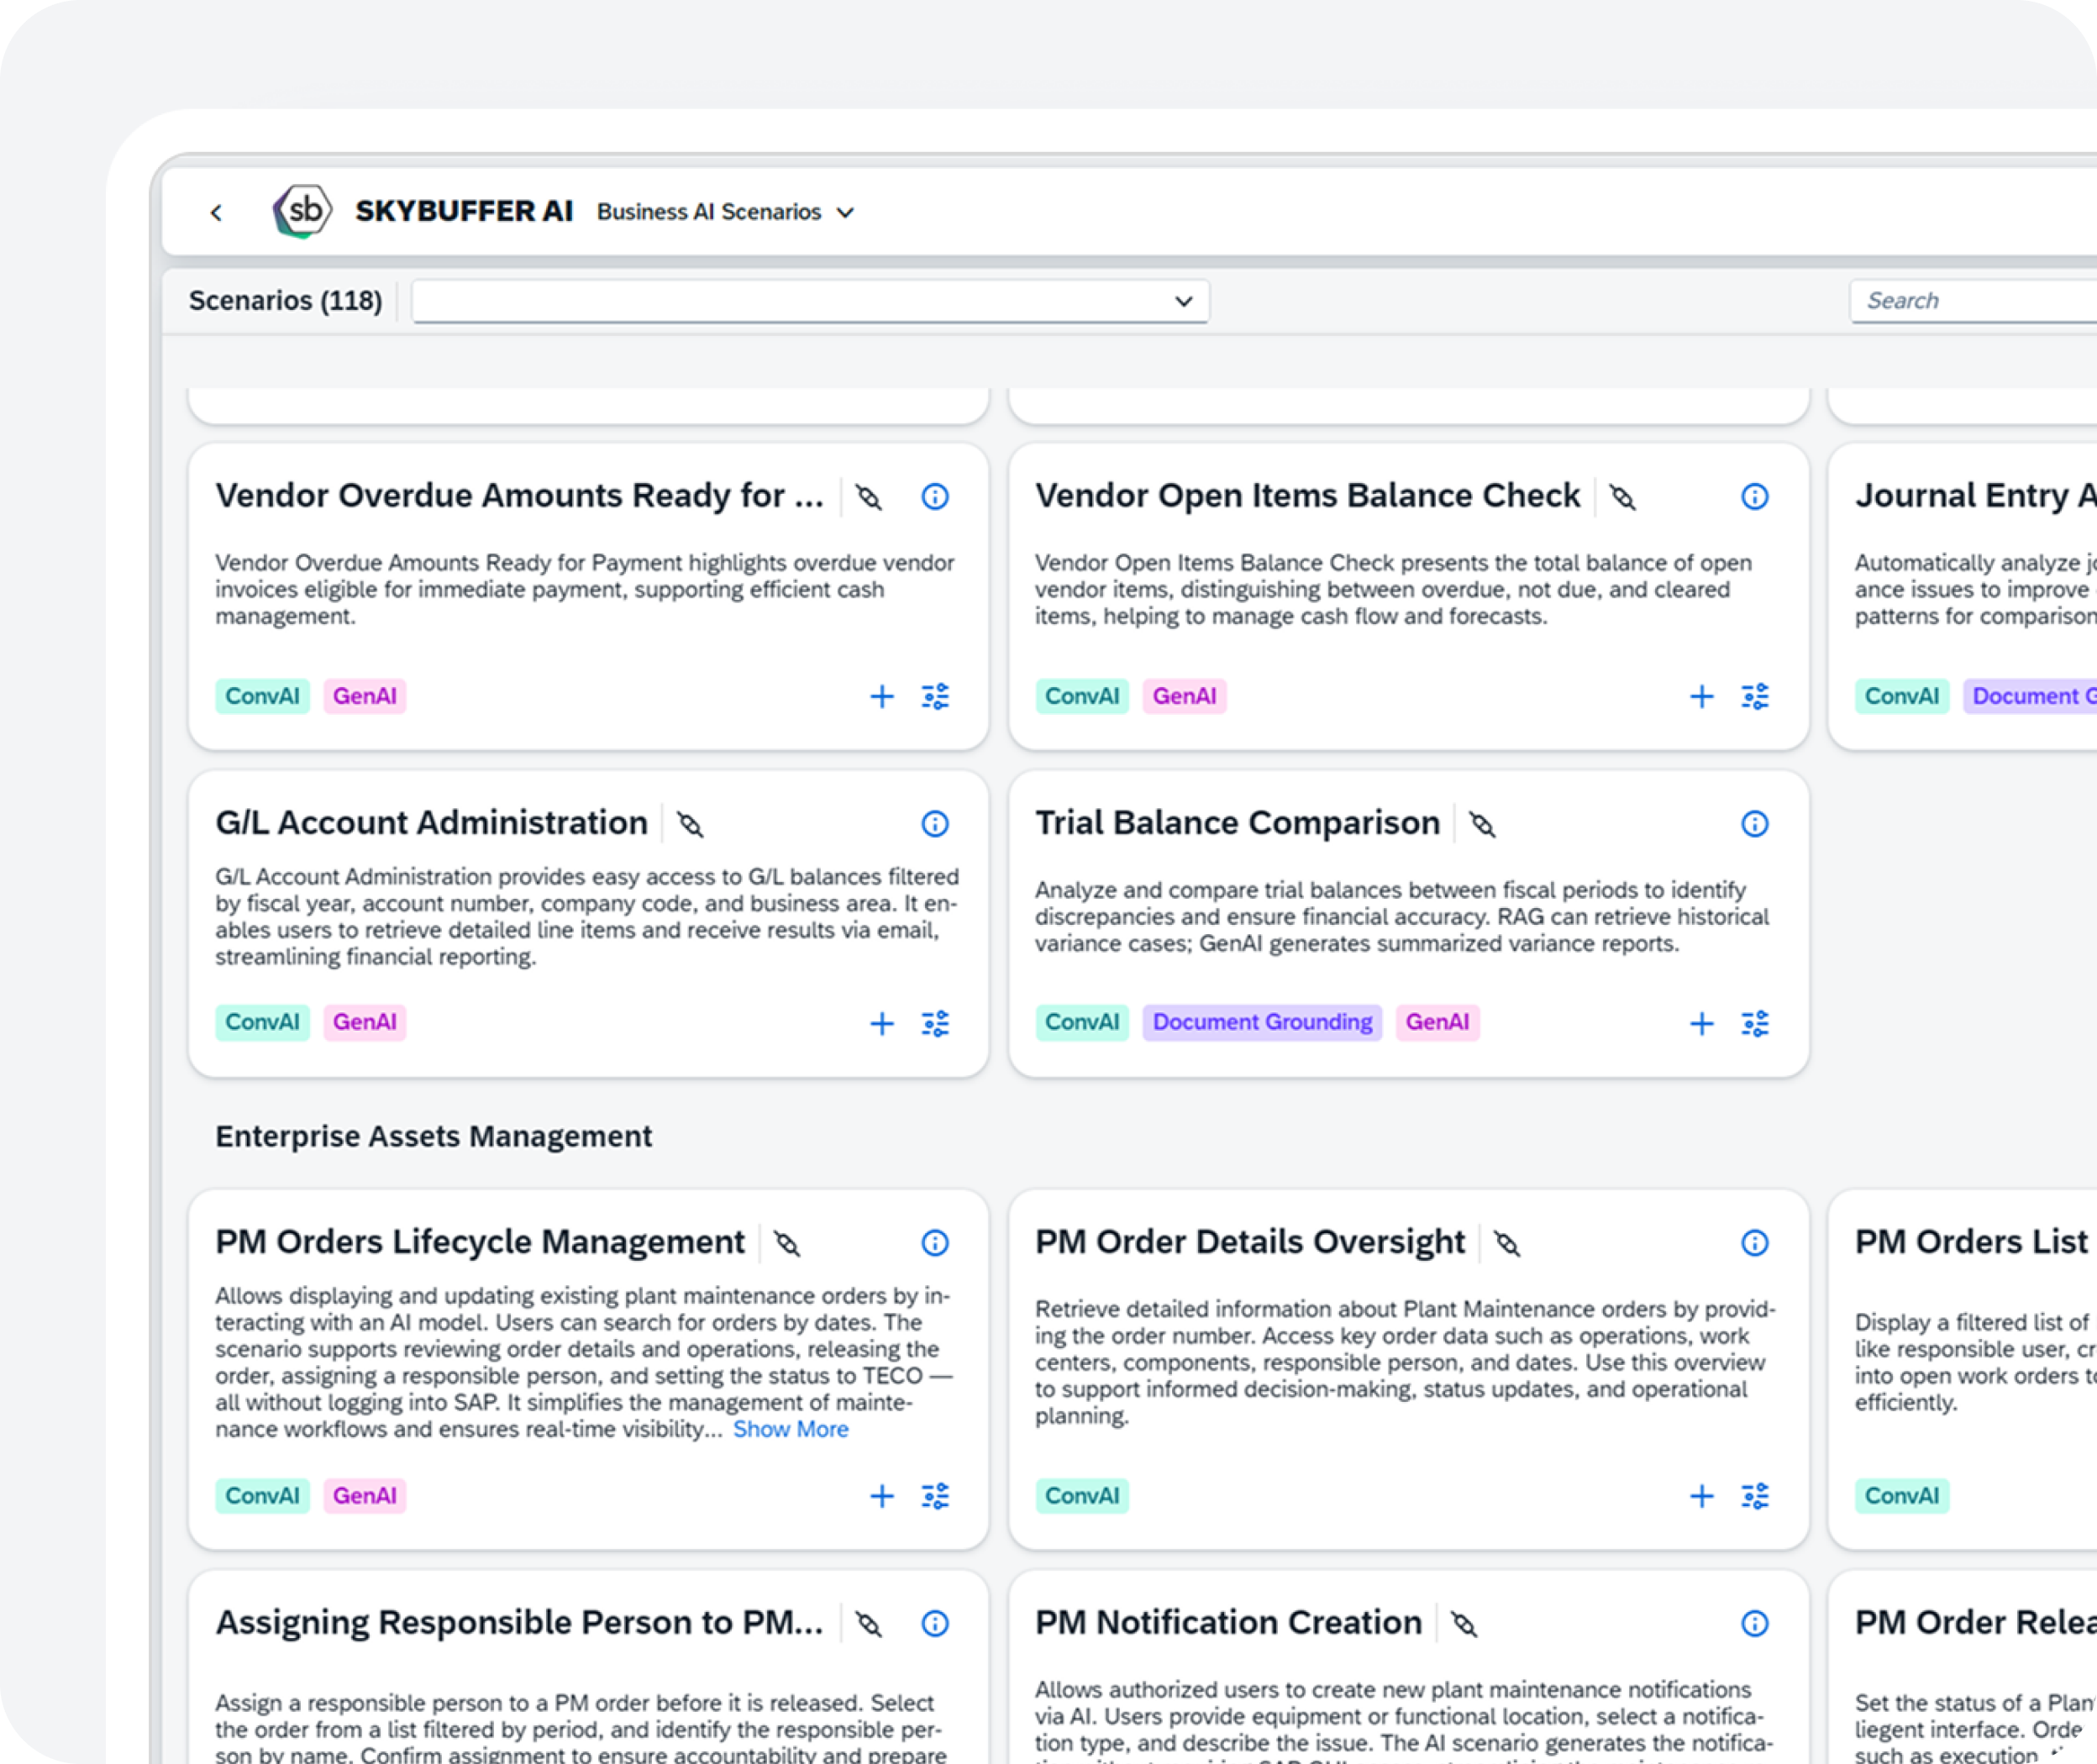
Task: Click the back arrow in header
Action: pyautogui.click(x=216, y=212)
